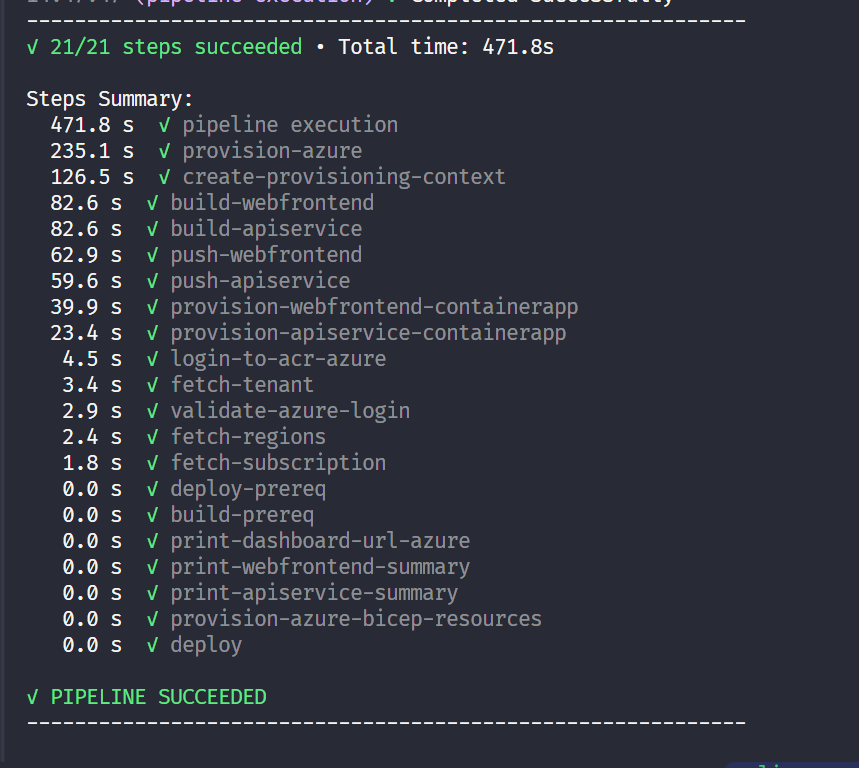Click the provision-apiservice-containerapp step text
The height and width of the screenshot is (768, 859).
368,333
